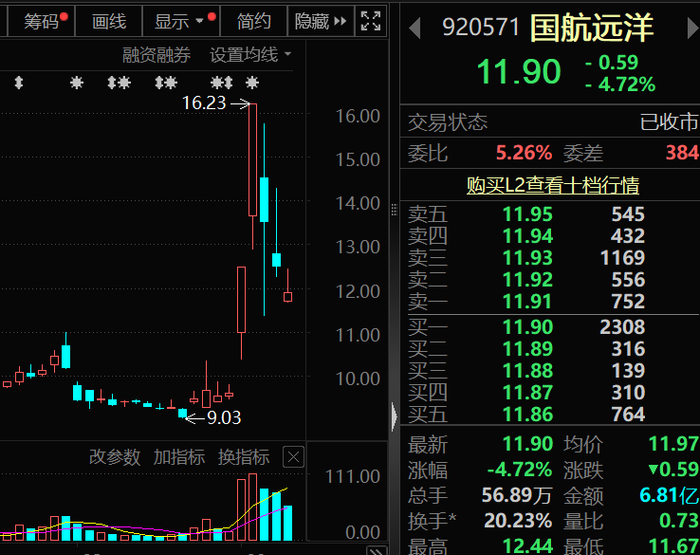
Task: Switch to 简约 simple view
Action: pyautogui.click(x=254, y=21)
